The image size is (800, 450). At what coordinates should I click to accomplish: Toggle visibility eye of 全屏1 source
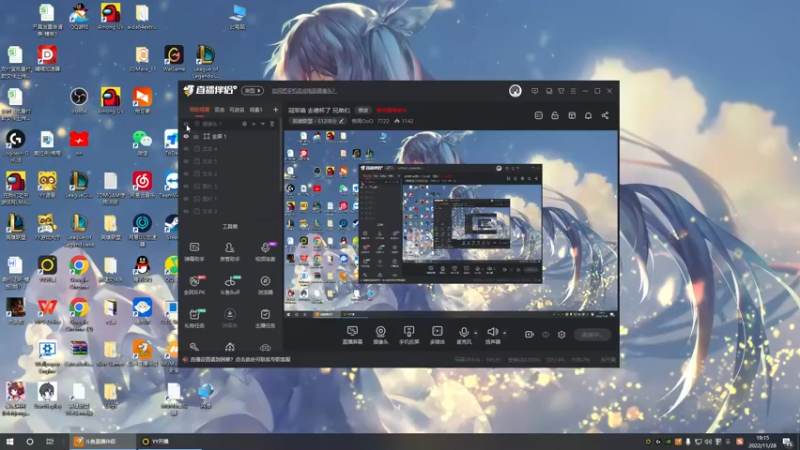(x=186, y=136)
